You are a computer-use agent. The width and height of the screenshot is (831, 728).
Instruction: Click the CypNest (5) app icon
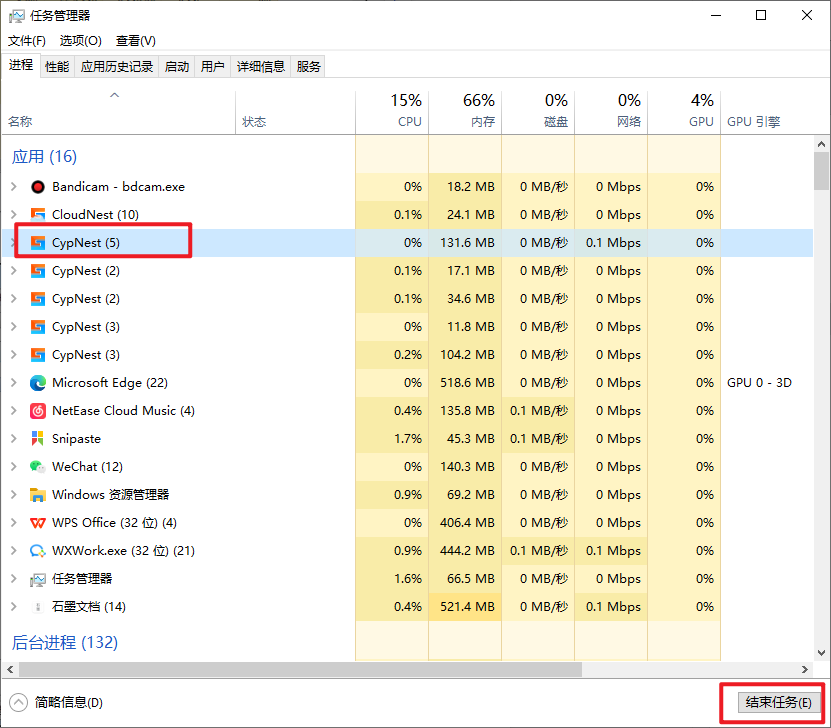(x=38, y=243)
